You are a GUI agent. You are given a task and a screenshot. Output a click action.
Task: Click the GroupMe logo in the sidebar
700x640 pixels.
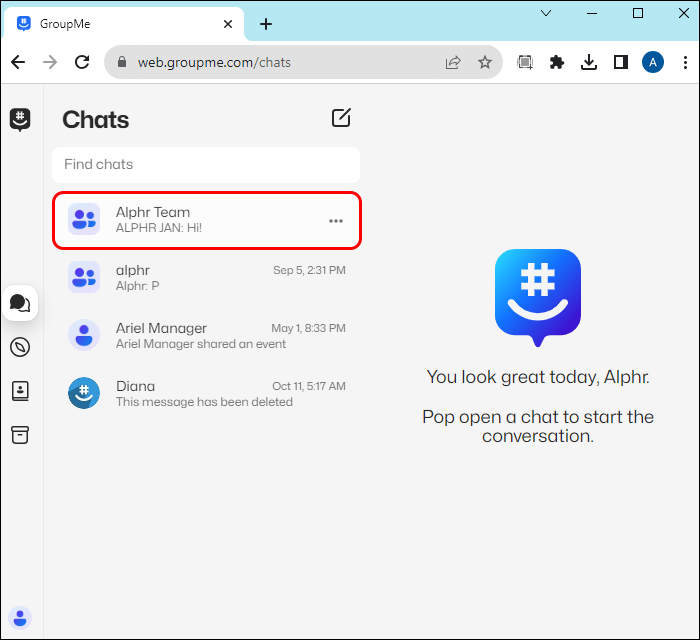pyautogui.click(x=20, y=119)
